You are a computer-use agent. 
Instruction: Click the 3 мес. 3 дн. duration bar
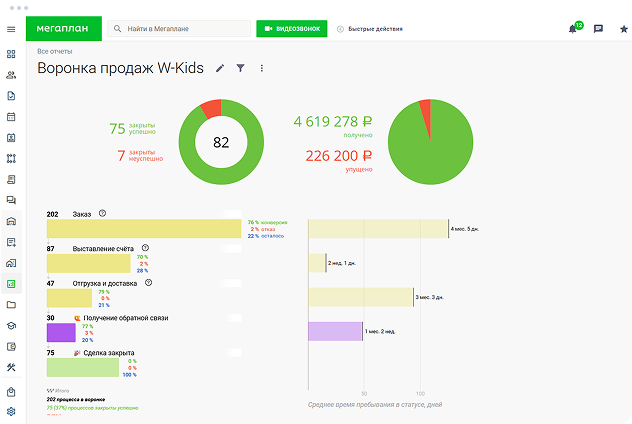point(361,297)
